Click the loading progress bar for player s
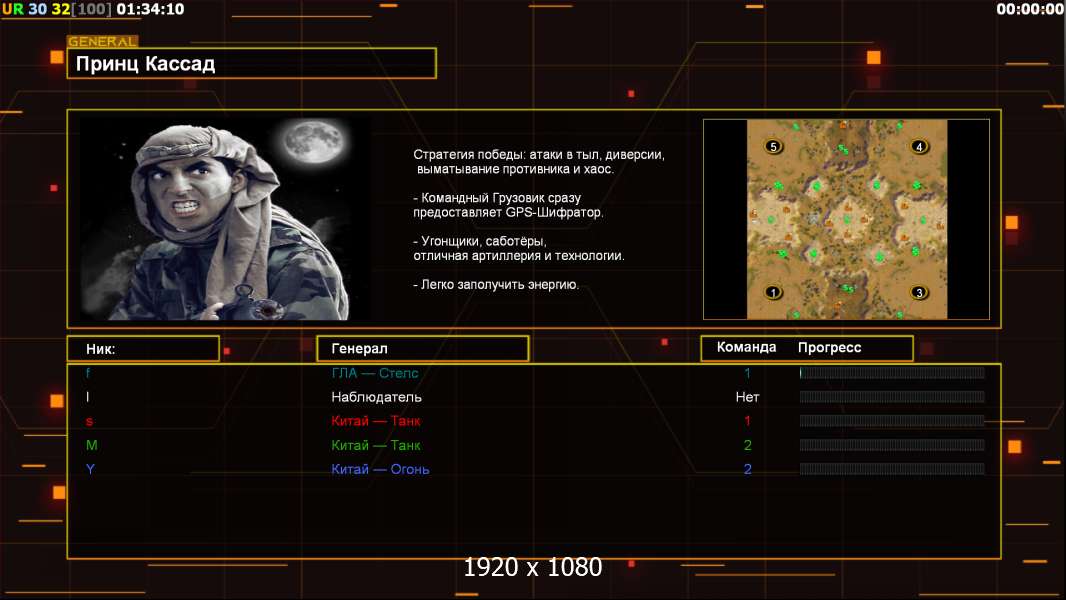Image resolution: width=1066 pixels, height=600 pixels. pos(892,421)
